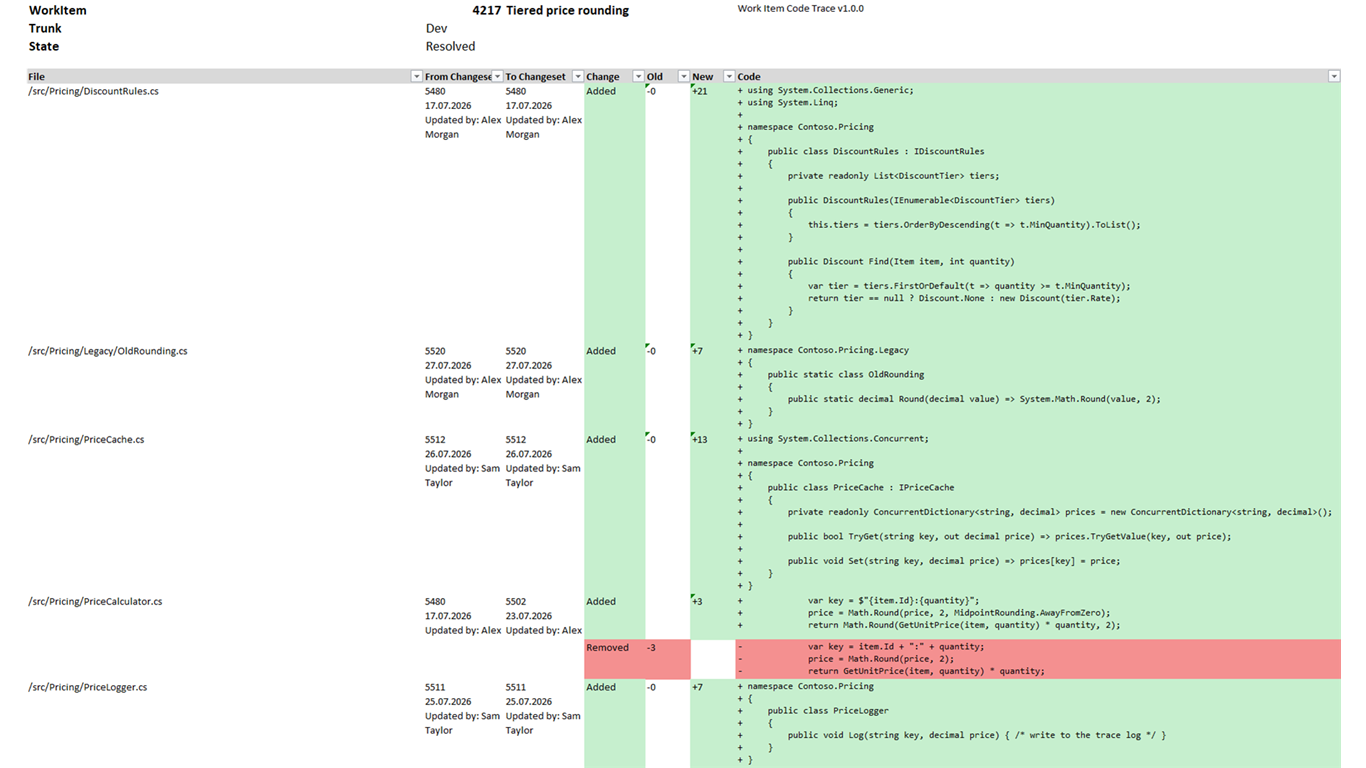Click the 'public class DiscountRules : IDiscountRules' code line
This screenshot has width=1366, height=768.
click(875, 151)
